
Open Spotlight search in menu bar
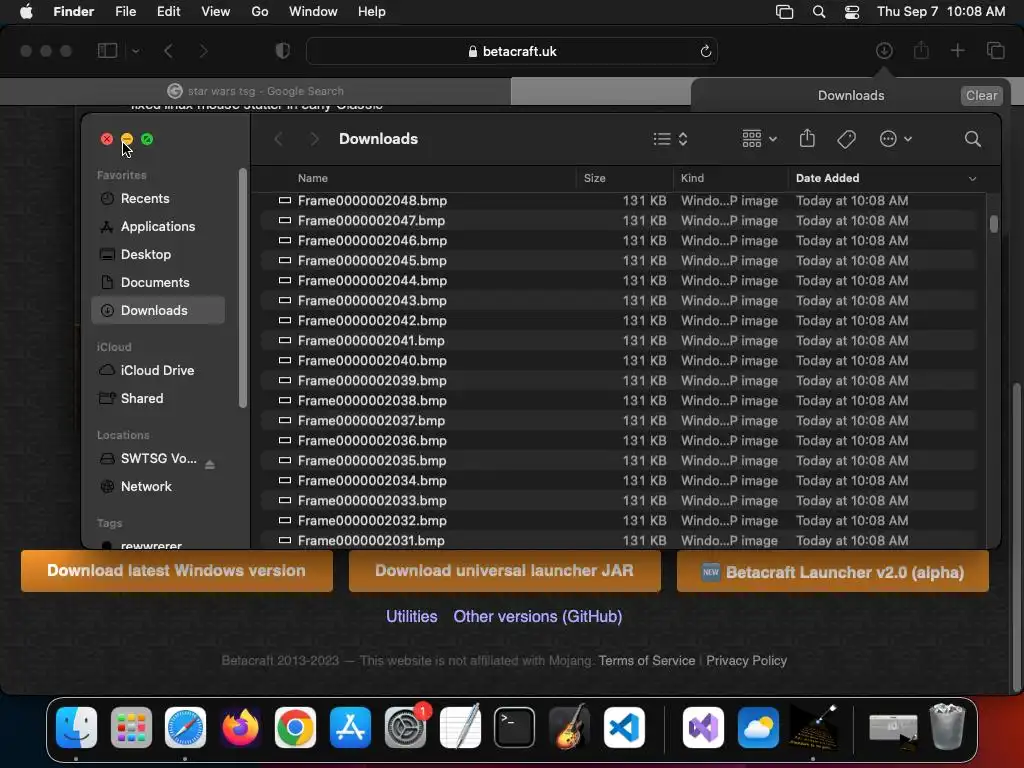click(818, 12)
